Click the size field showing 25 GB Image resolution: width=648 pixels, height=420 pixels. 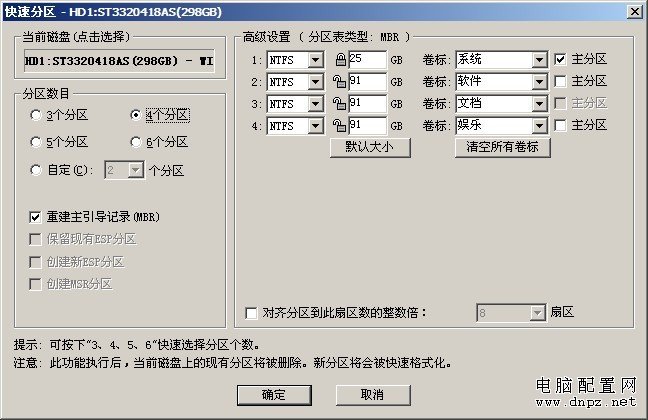pyautogui.click(x=367, y=60)
